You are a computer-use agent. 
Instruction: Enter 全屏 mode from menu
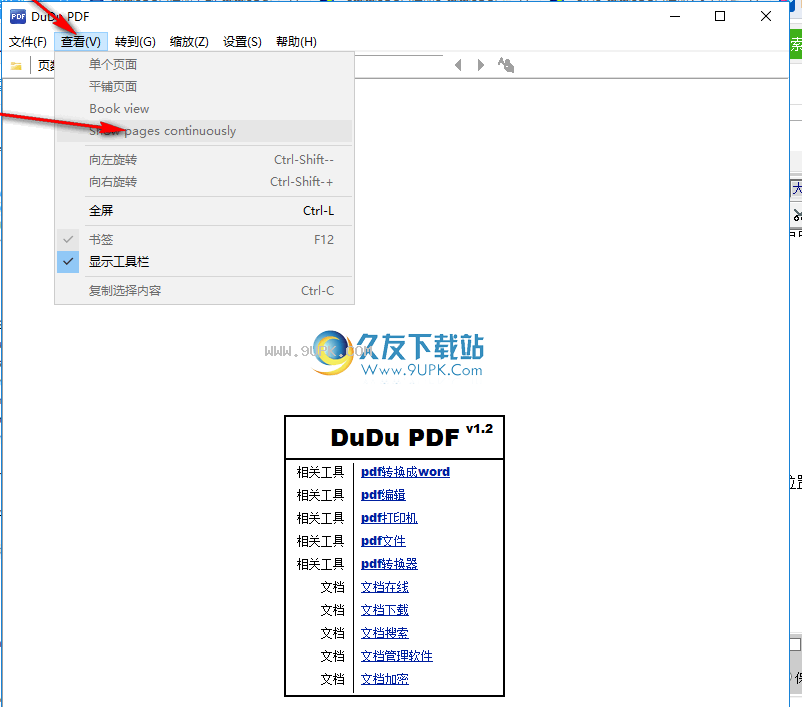205,210
